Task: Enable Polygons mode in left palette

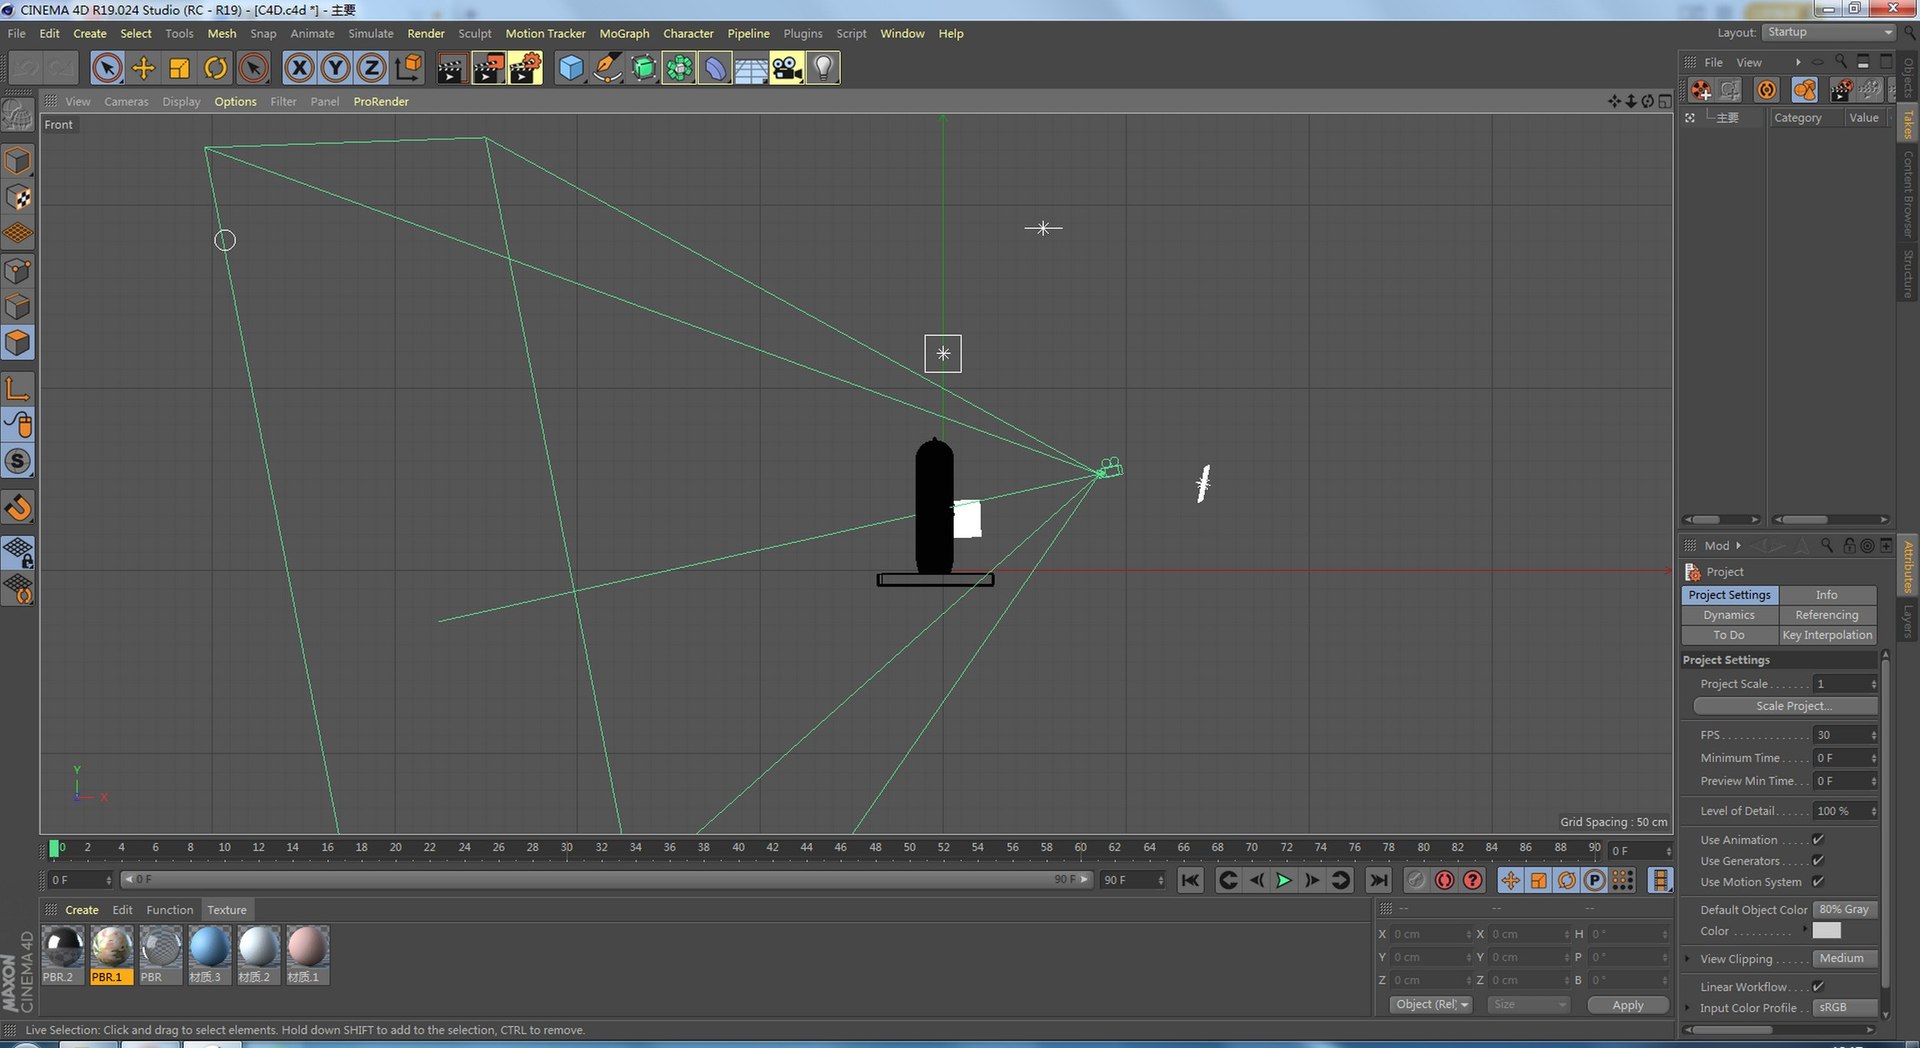Action: tap(18, 343)
